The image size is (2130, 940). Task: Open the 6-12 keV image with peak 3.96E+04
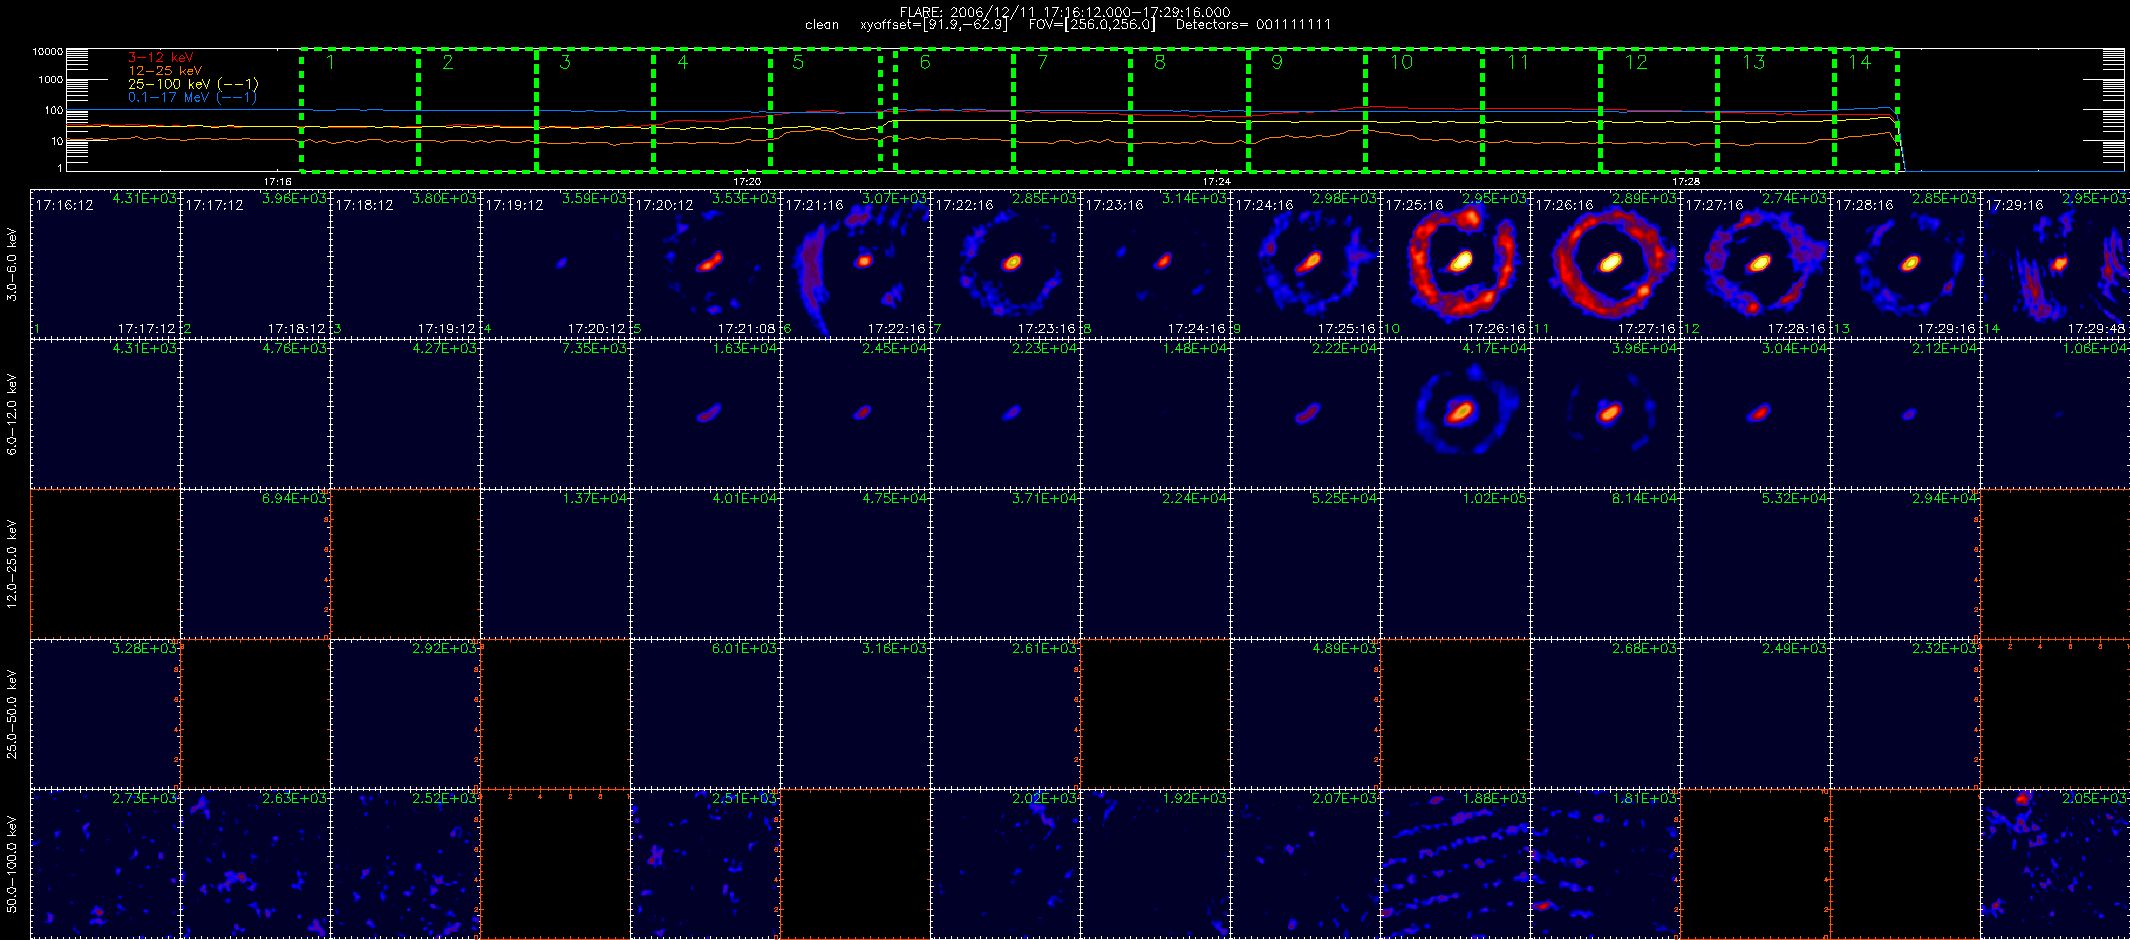[x=1605, y=414]
